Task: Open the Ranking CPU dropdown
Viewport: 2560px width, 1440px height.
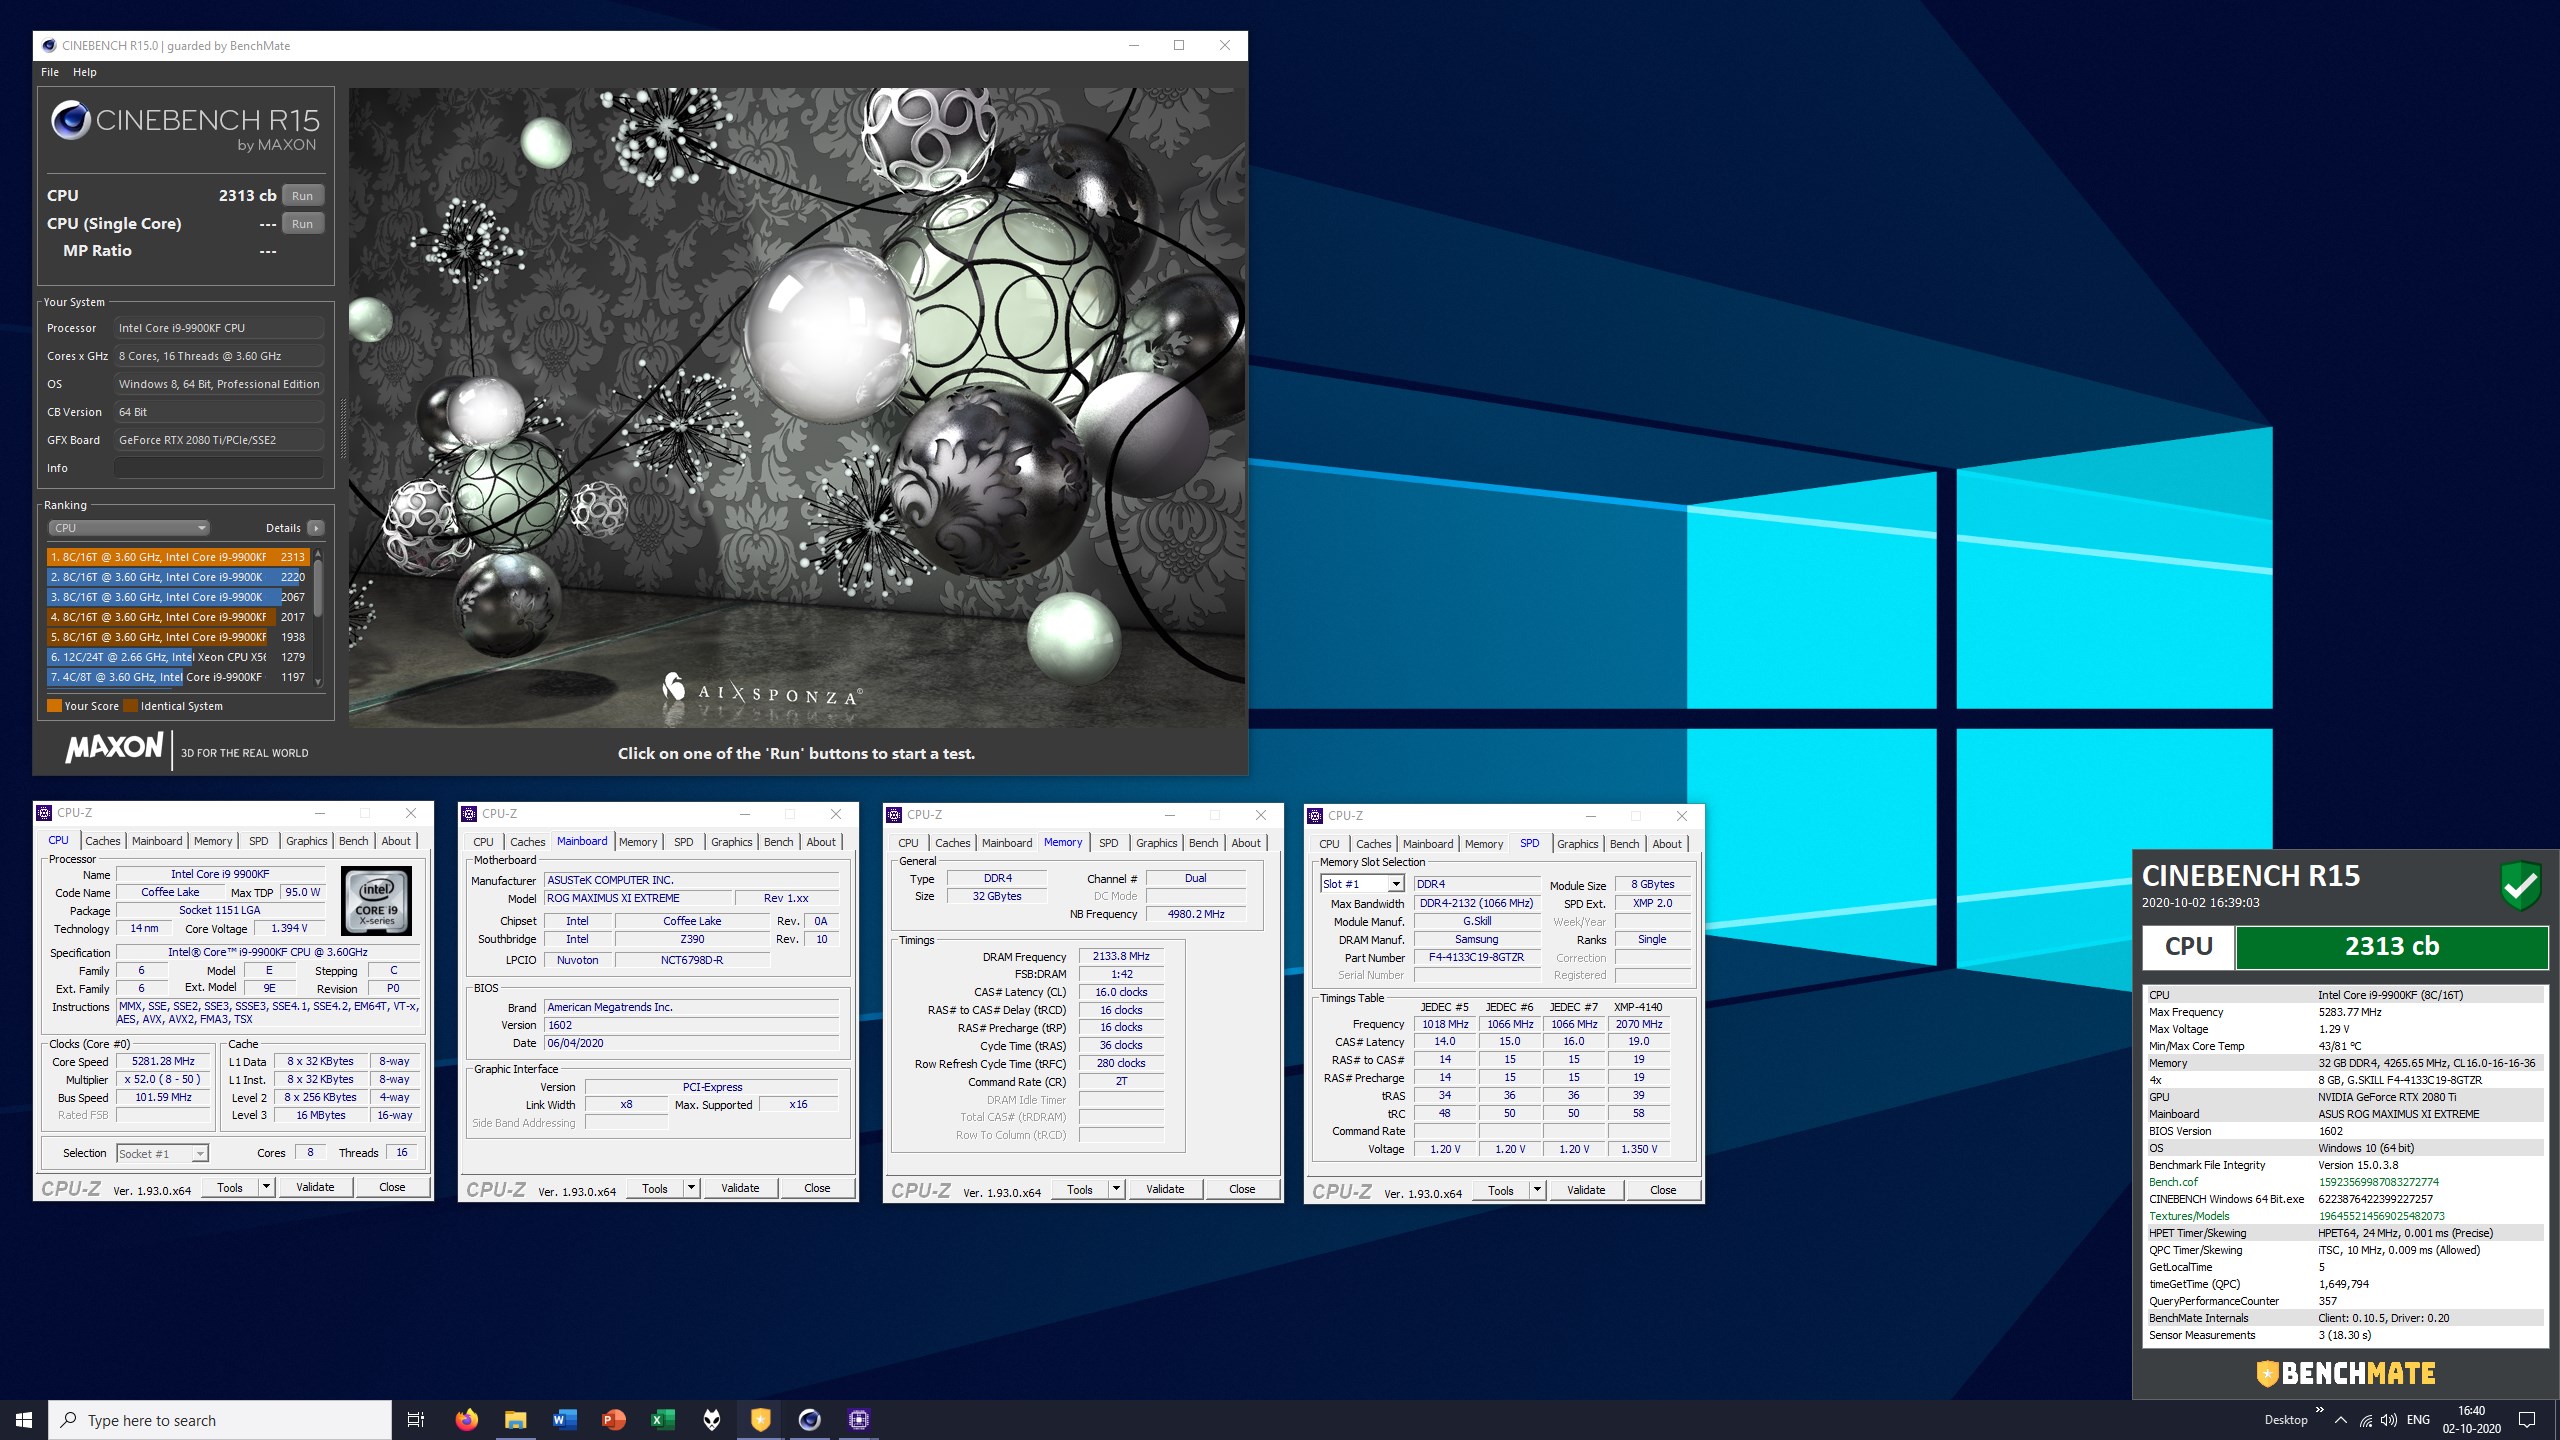Action: [x=129, y=528]
